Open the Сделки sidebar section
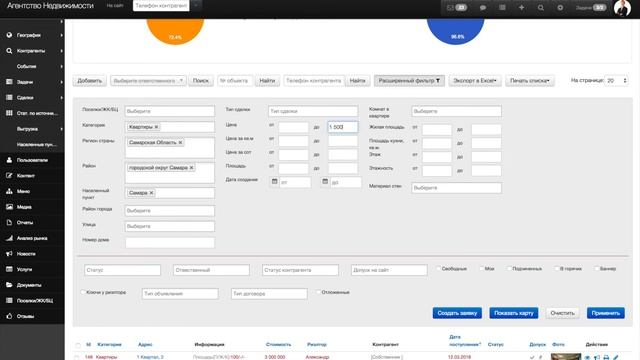 point(32,98)
